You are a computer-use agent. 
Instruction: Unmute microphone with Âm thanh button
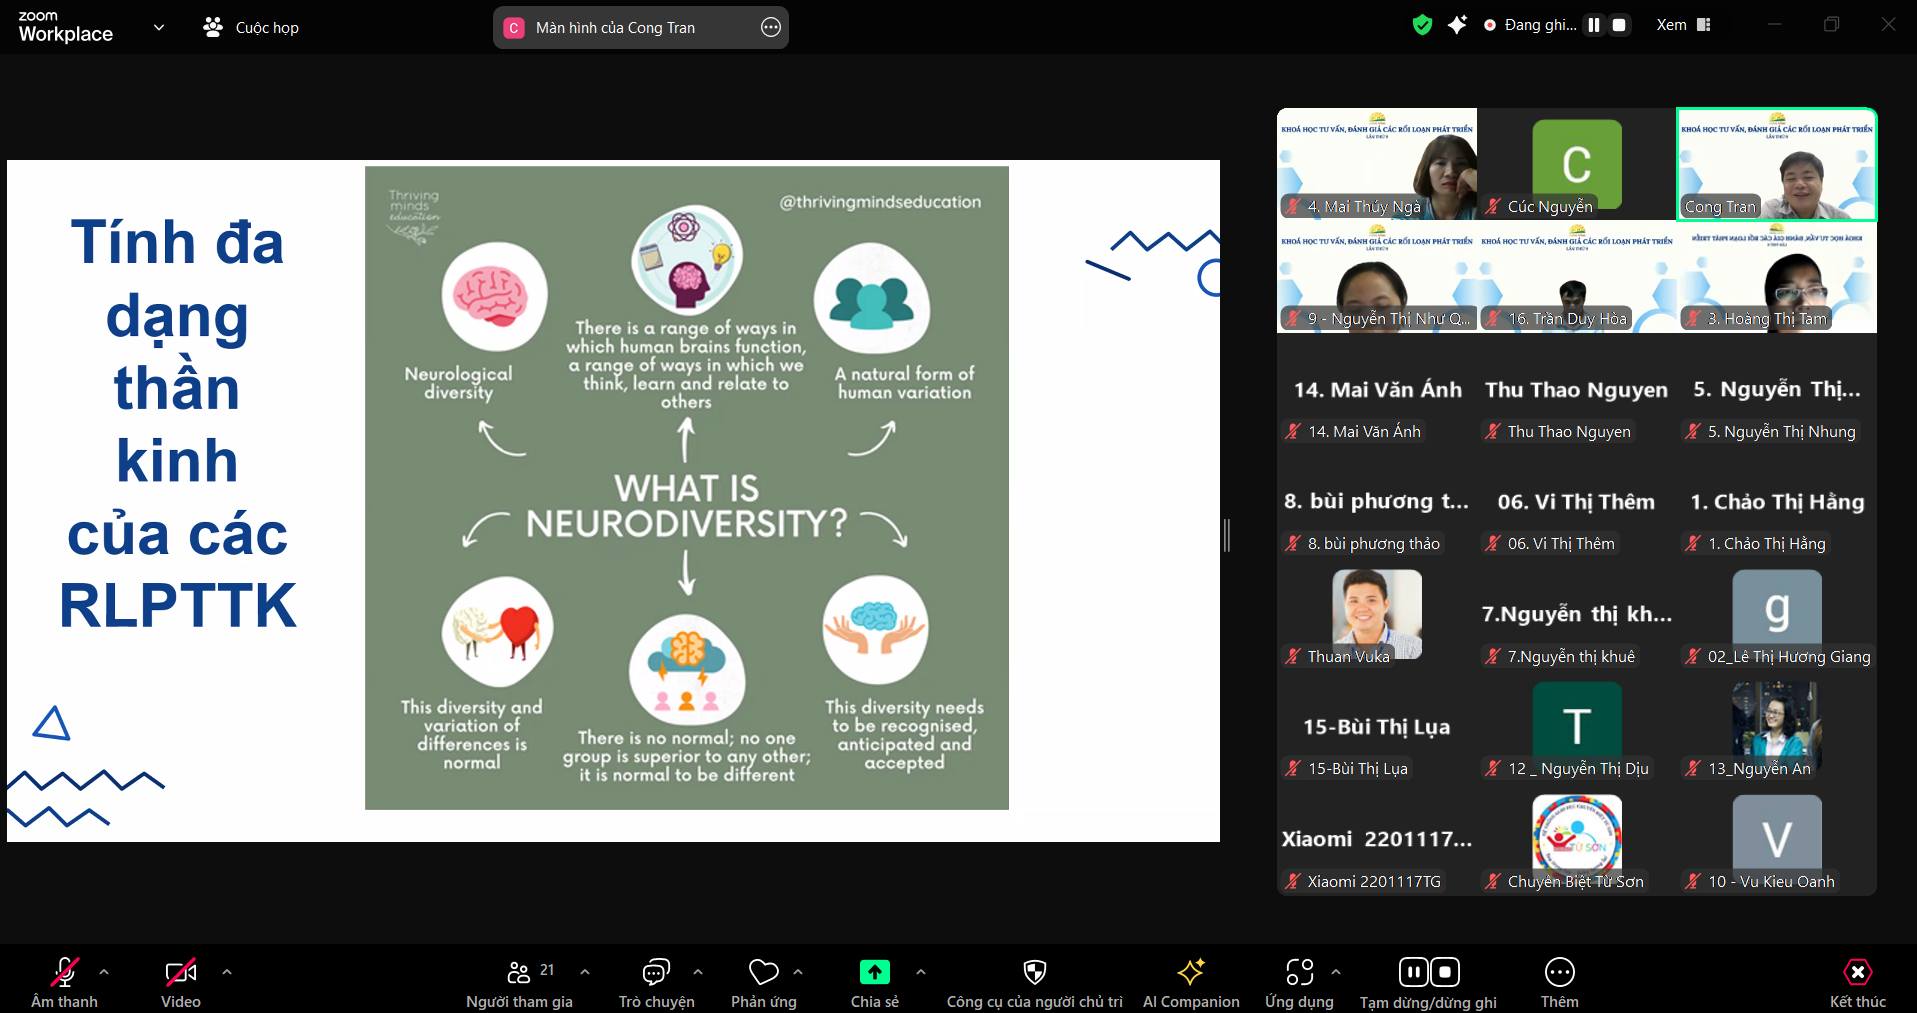[x=64, y=973]
